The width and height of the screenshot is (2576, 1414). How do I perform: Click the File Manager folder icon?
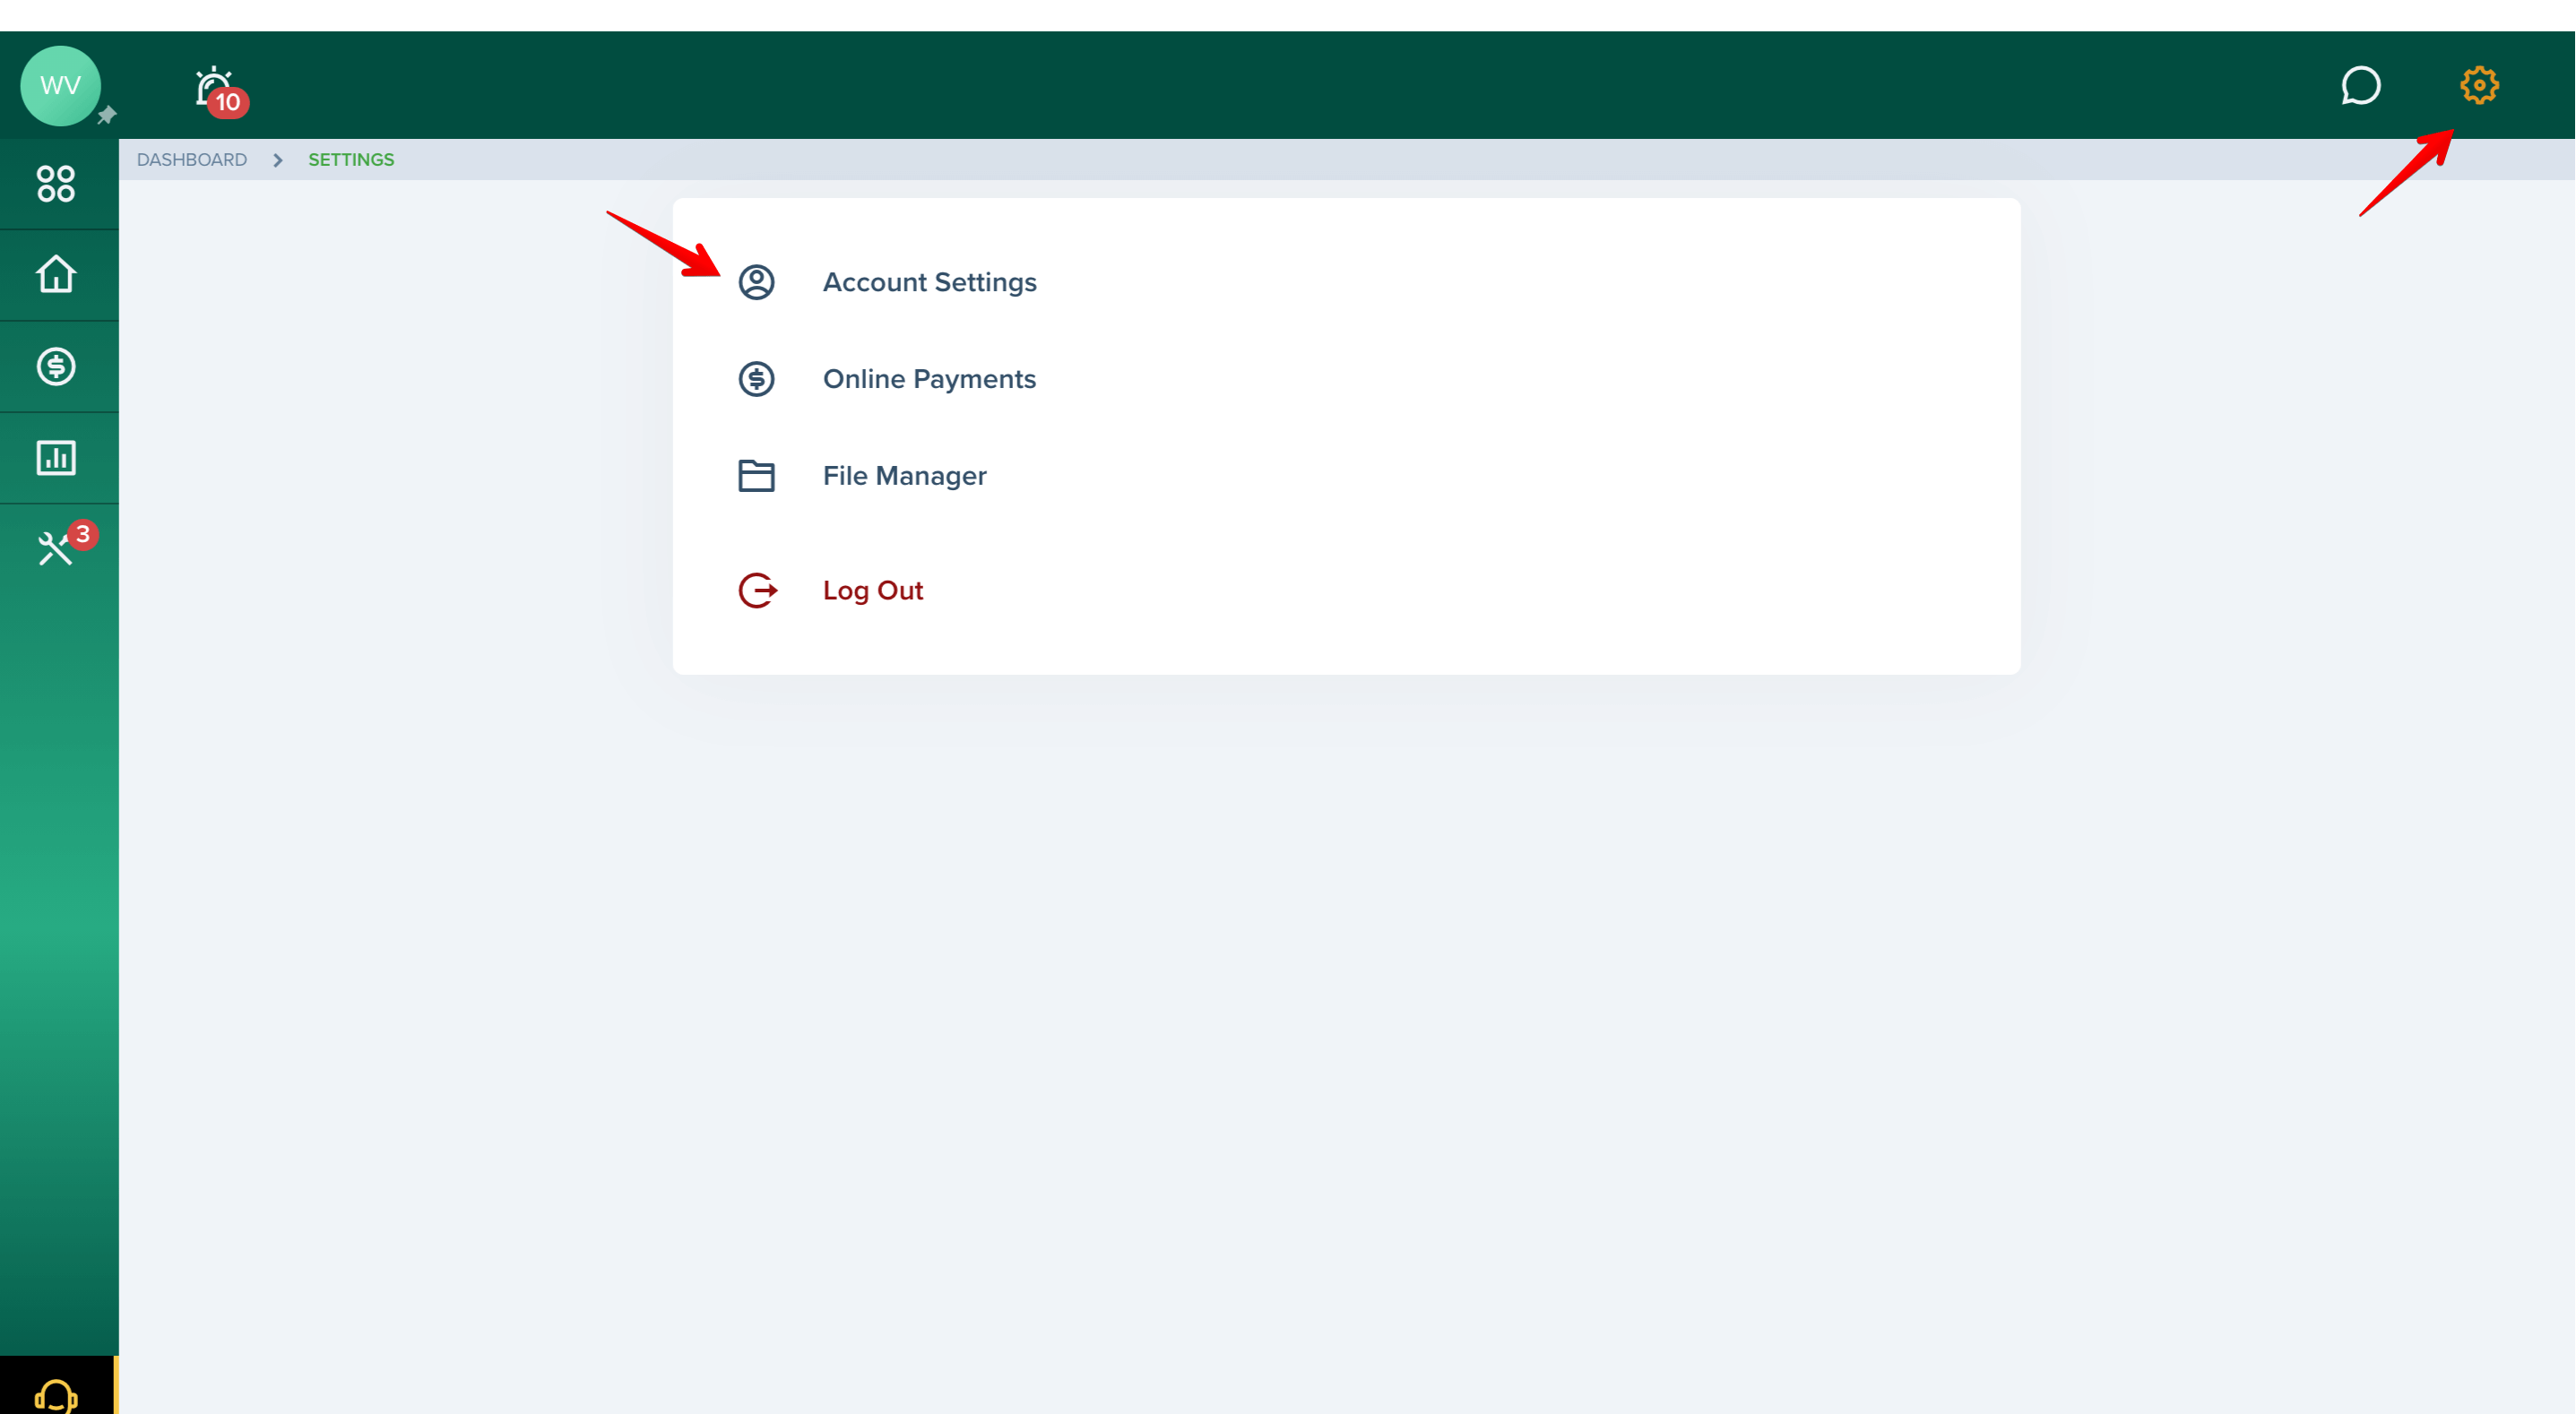tap(756, 476)
